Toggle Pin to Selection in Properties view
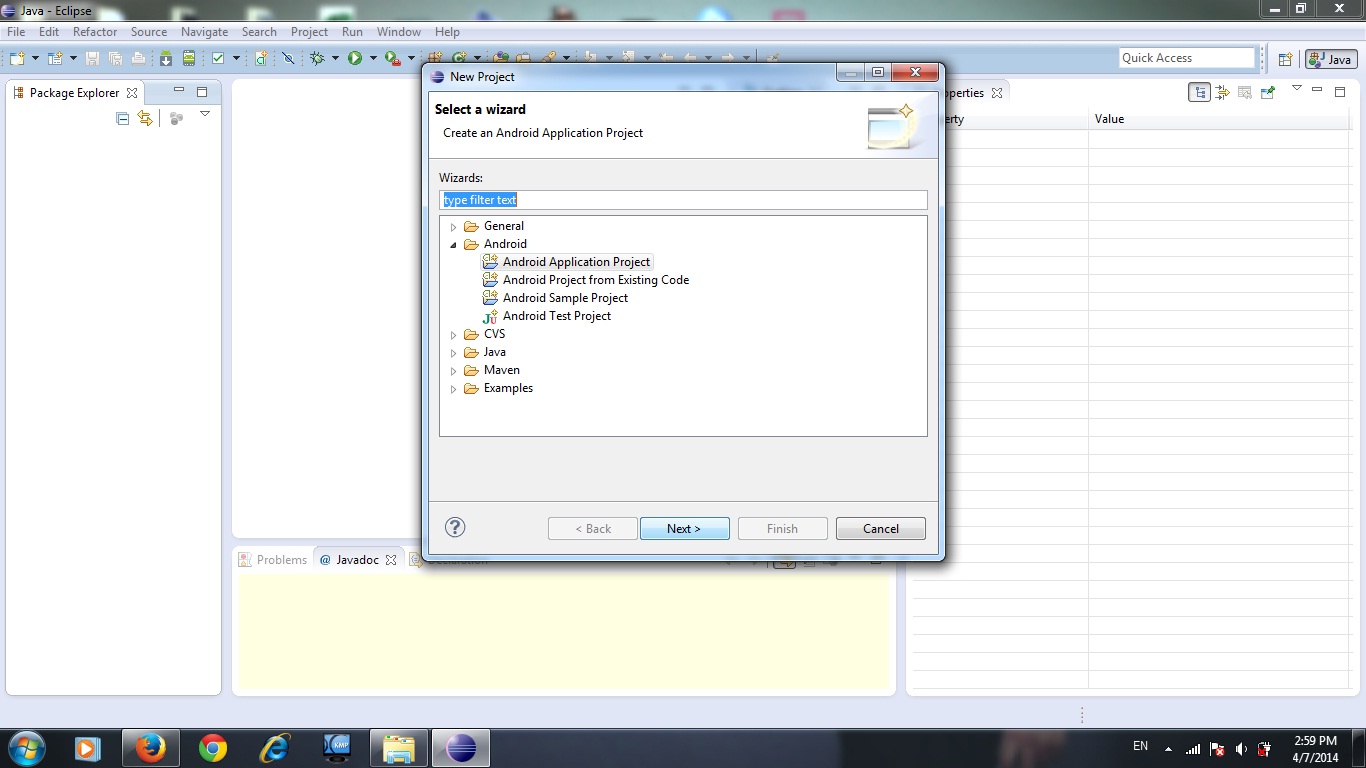 point(1268,92)
